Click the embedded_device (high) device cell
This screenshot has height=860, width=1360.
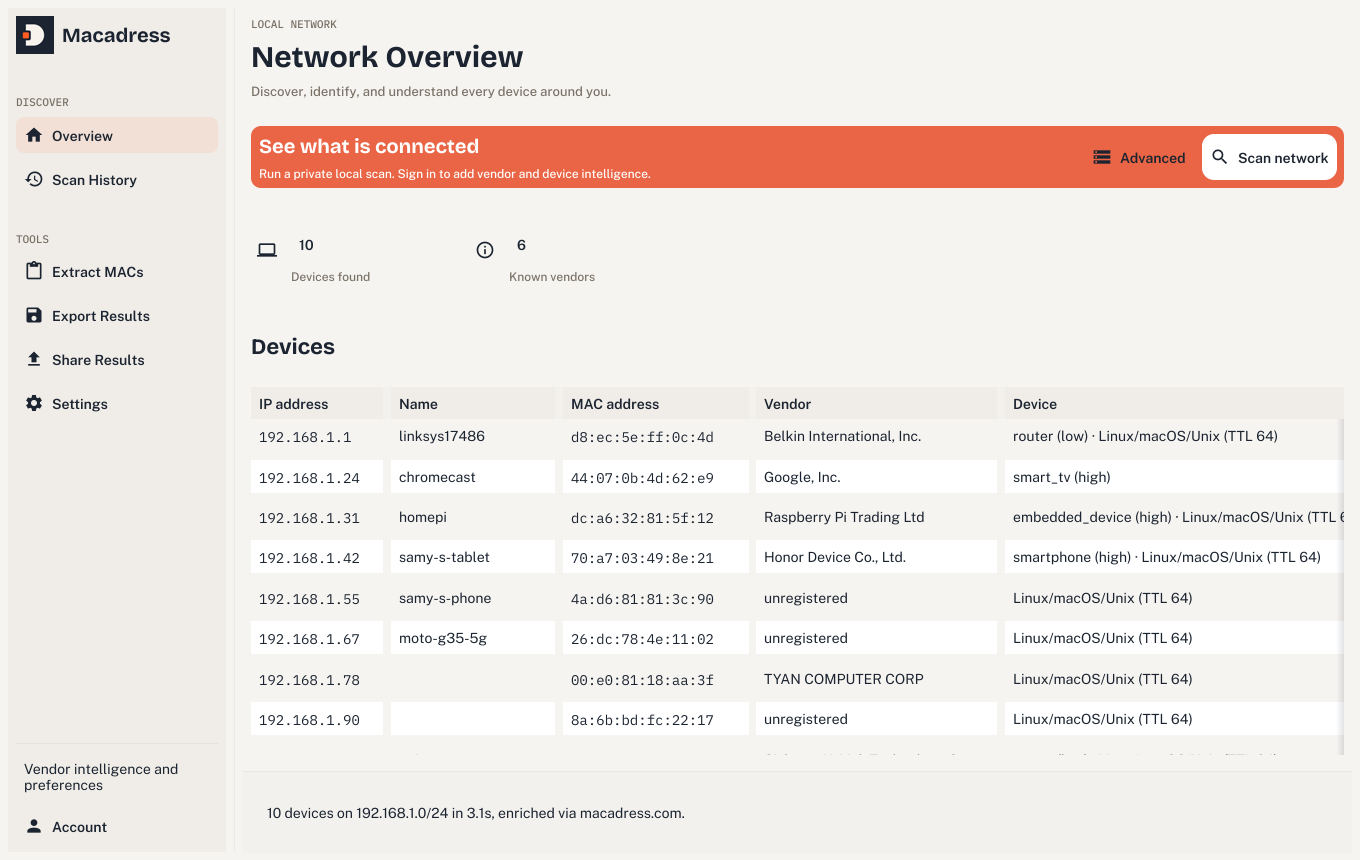pyautogui.click(x=1174, y=517)
